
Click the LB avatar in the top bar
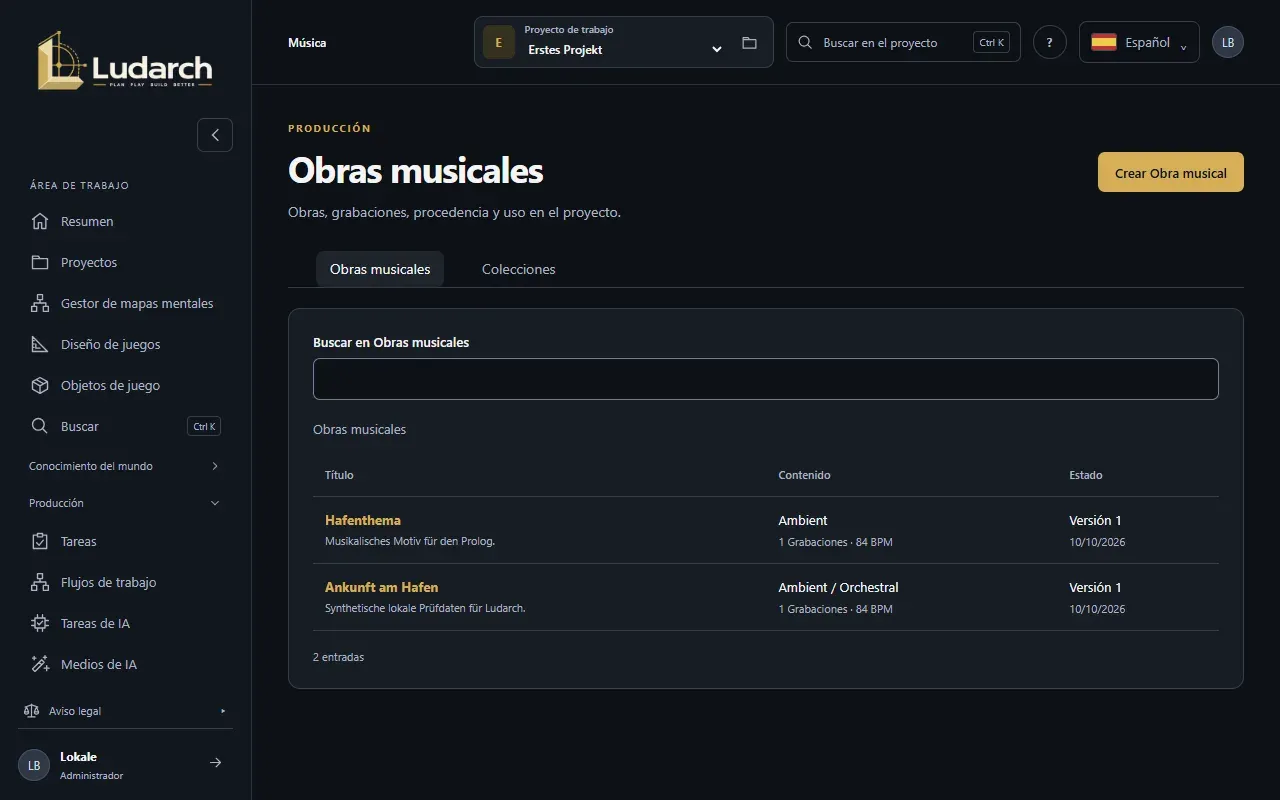tap(1228, 42)
